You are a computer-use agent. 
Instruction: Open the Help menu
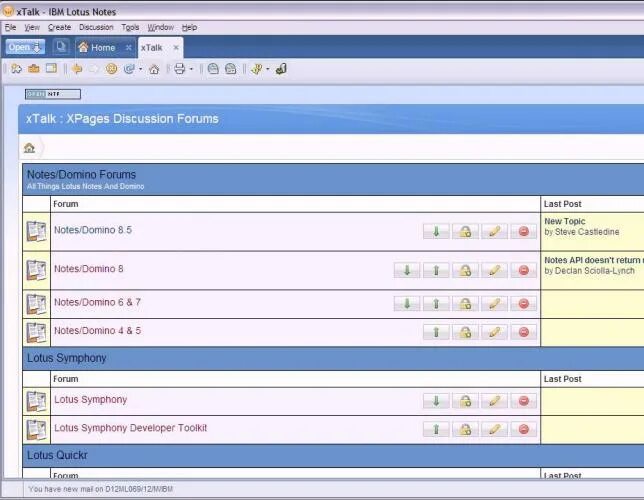189,28
